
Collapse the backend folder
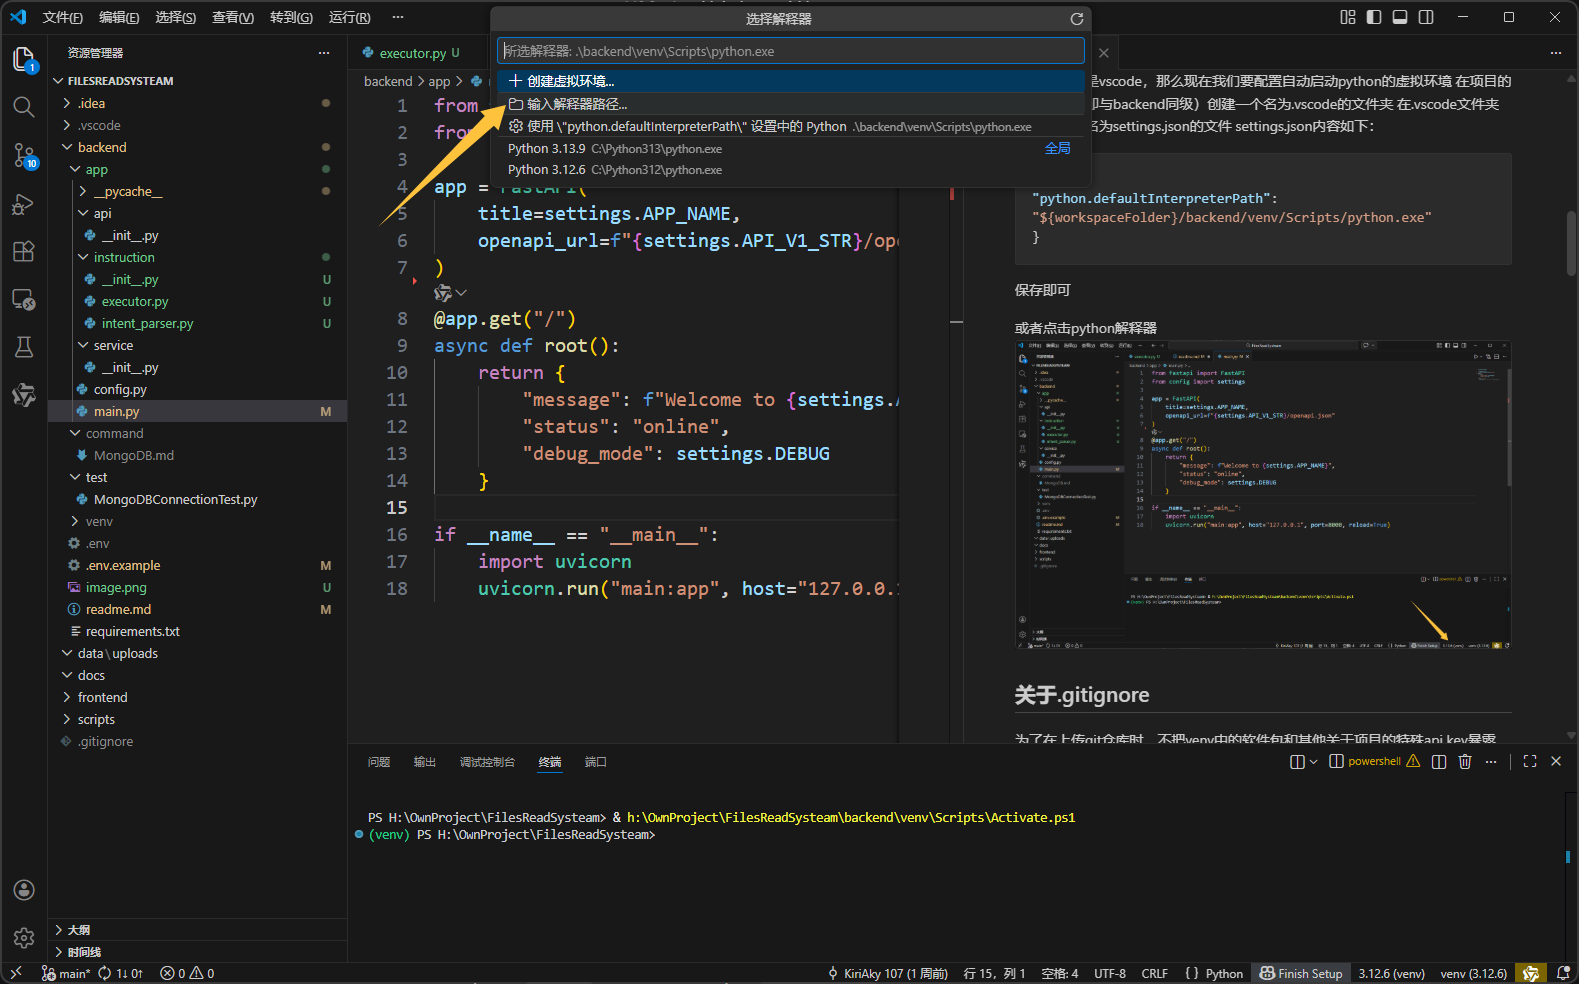pos(102,147)
